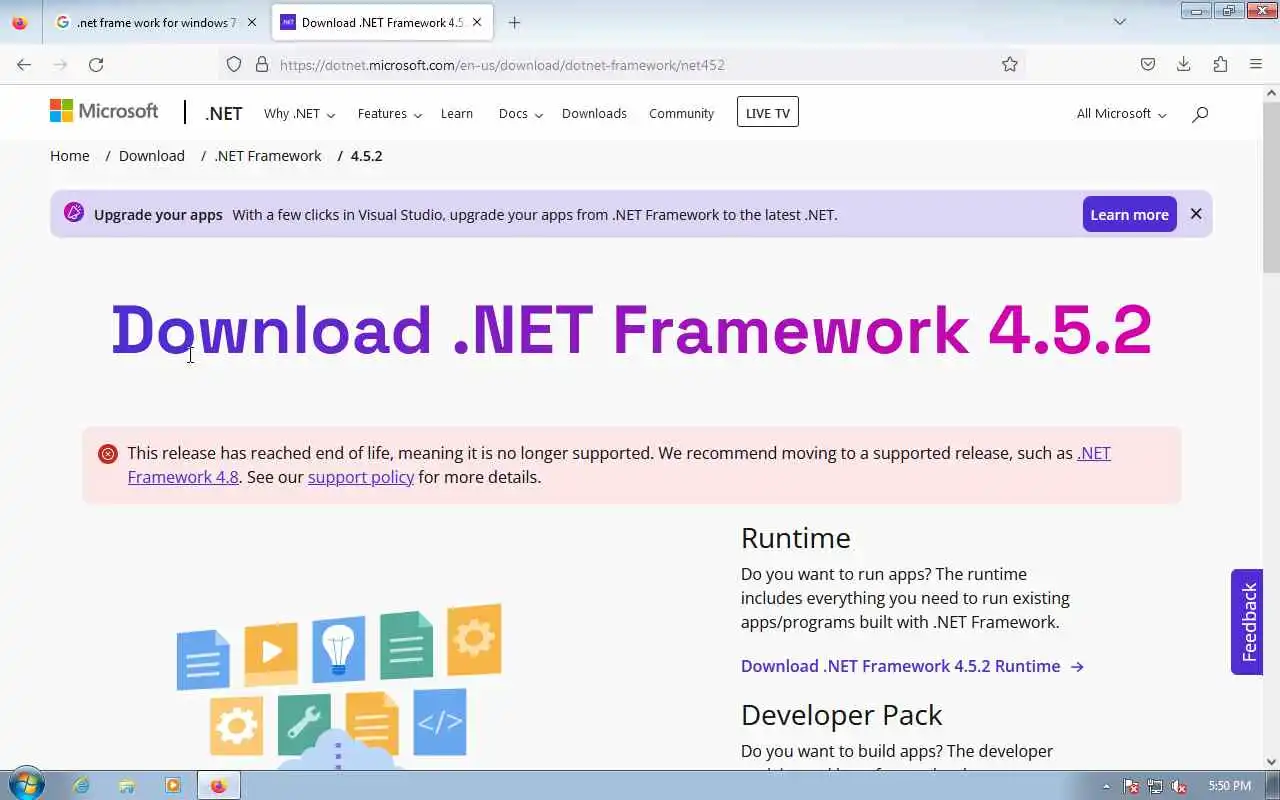Expand the All Microsoft dropdown
The height and width of the screenshot is (800, 1280).
coord(1121,113)
